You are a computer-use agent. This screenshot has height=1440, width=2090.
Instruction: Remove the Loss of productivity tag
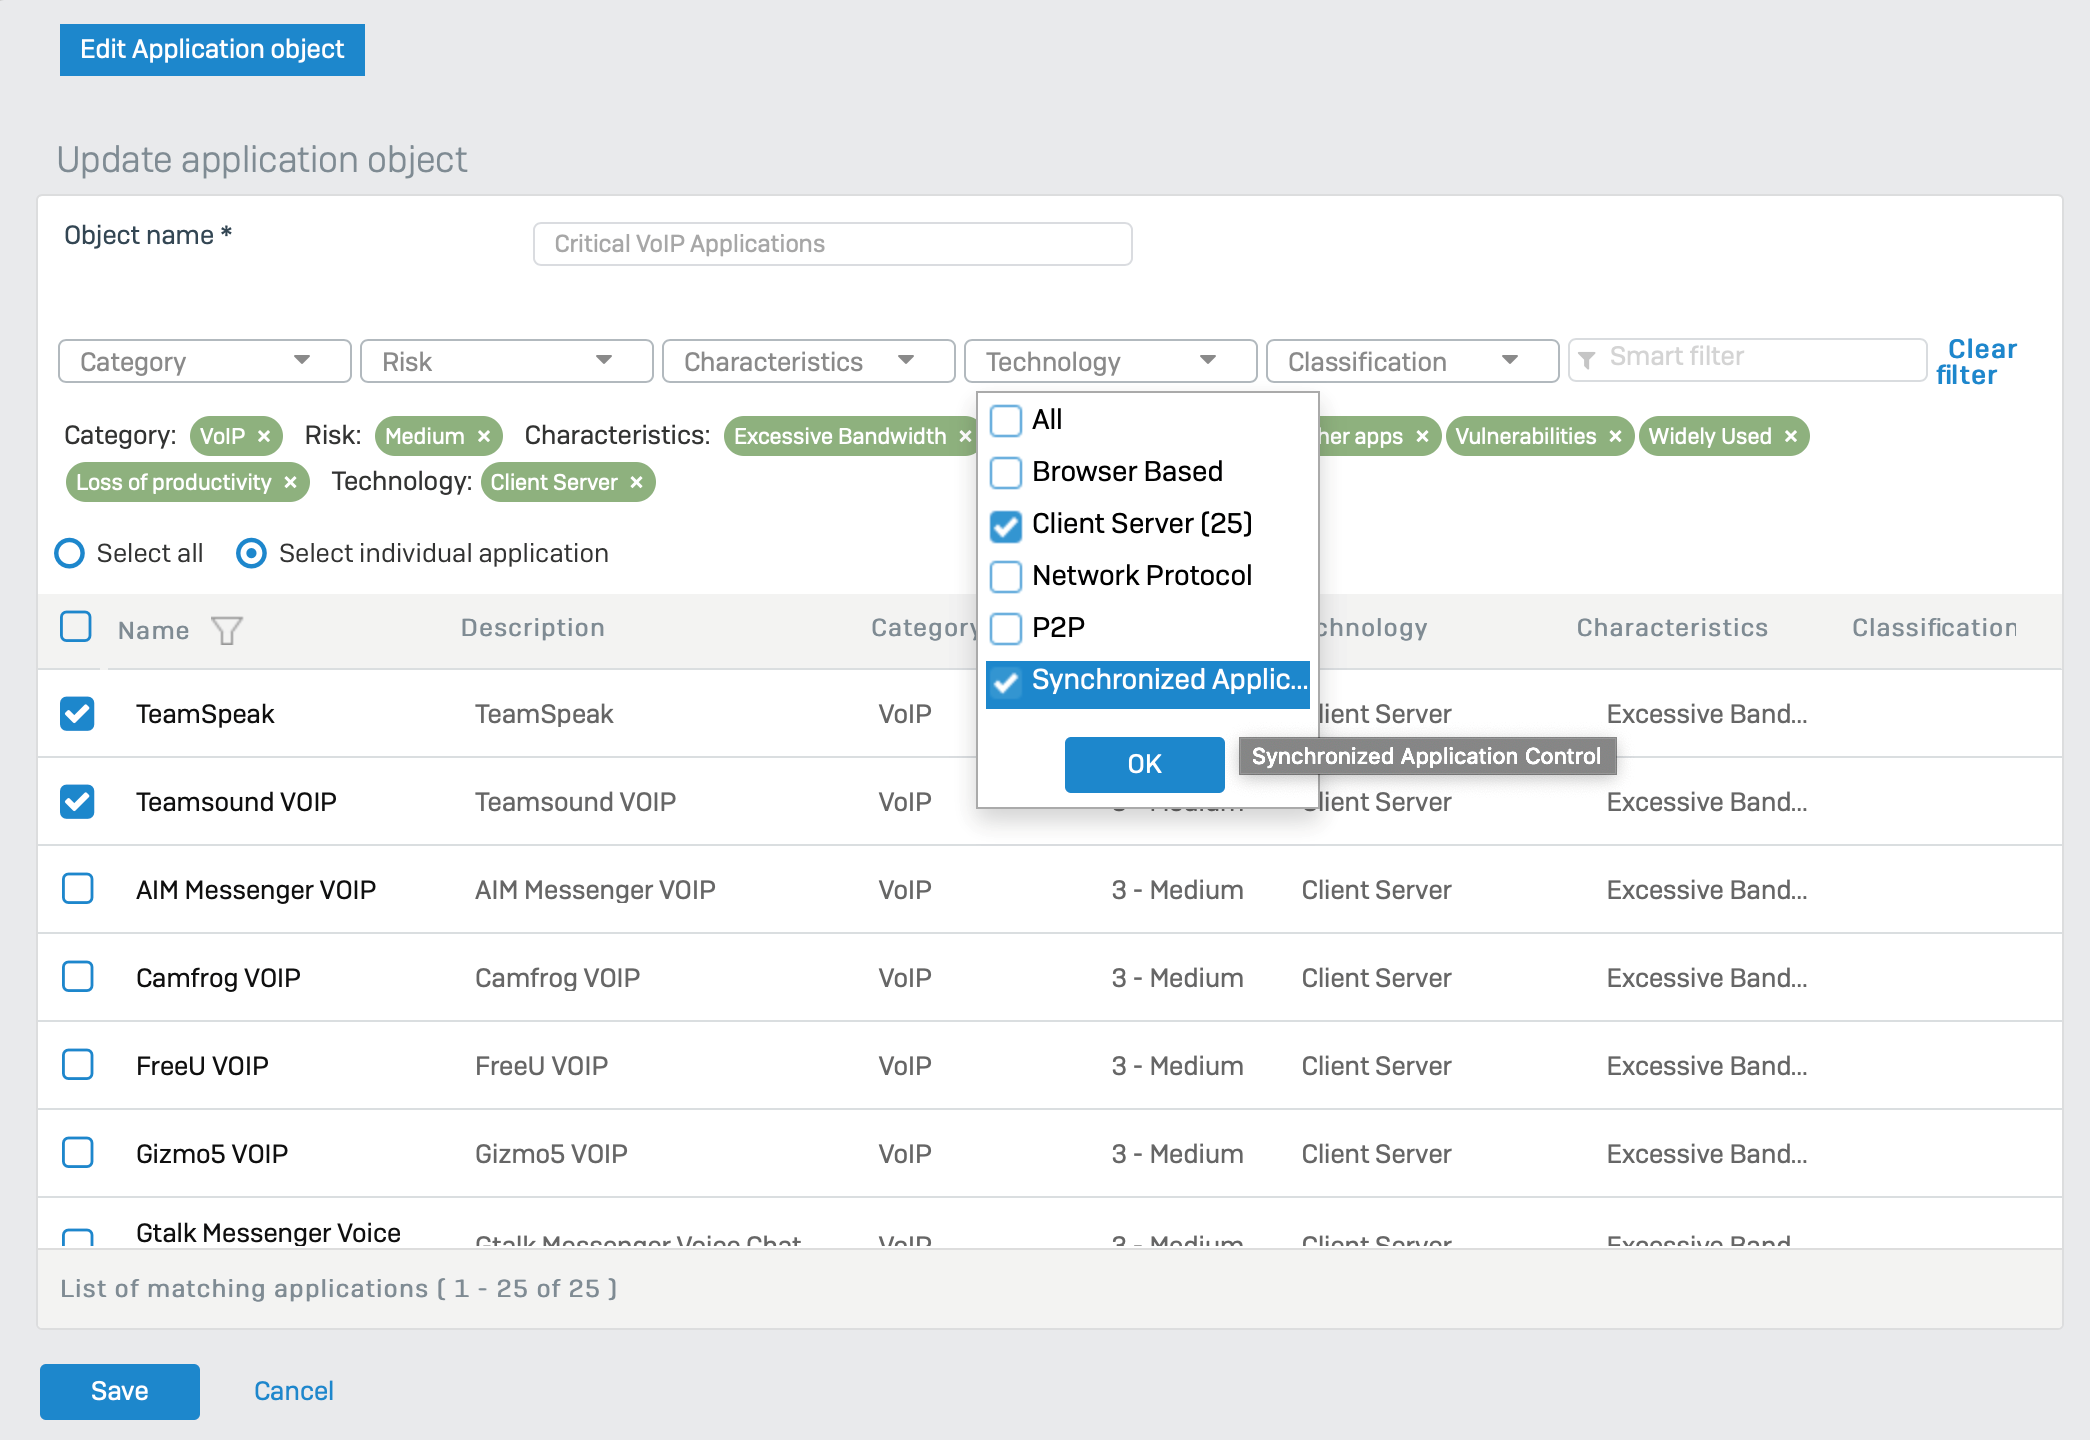pyautogui.click(x=290, y=483)
